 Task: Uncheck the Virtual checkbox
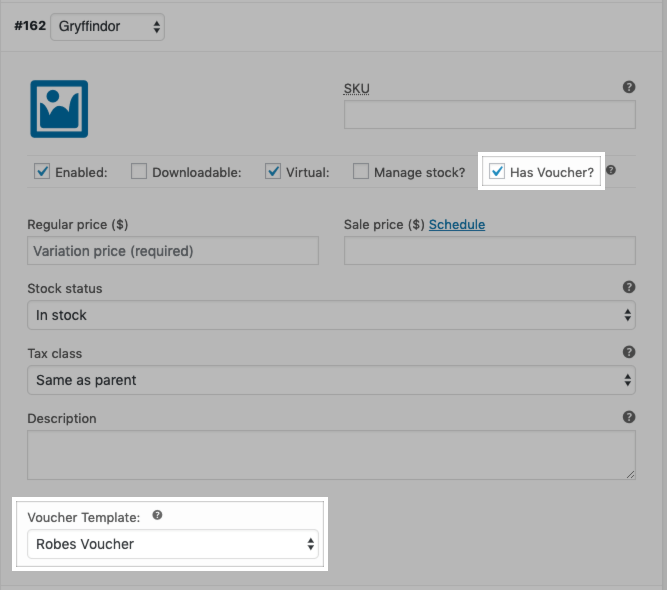click(273, 171)
